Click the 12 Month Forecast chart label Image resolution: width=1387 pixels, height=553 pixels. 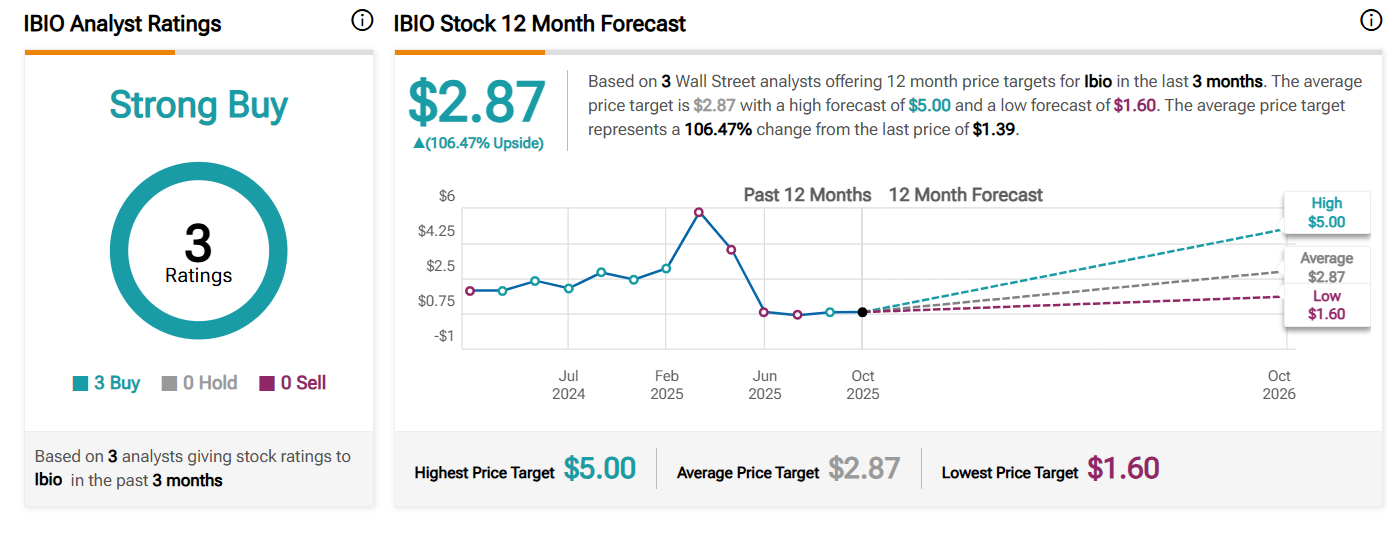(965, 195)
